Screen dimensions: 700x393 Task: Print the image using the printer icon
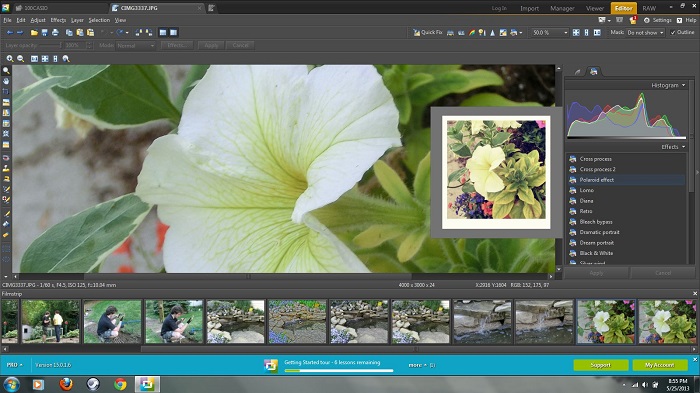click(55, 33)
